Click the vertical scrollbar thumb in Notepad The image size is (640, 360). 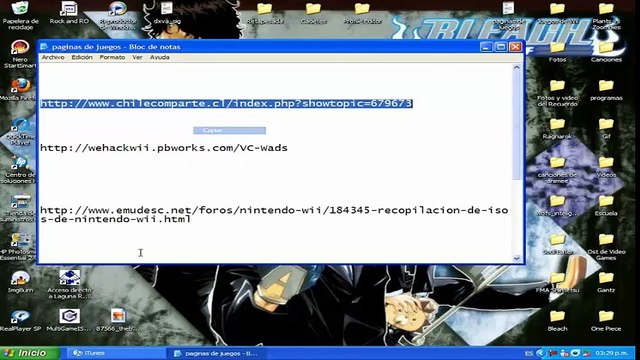517,126
